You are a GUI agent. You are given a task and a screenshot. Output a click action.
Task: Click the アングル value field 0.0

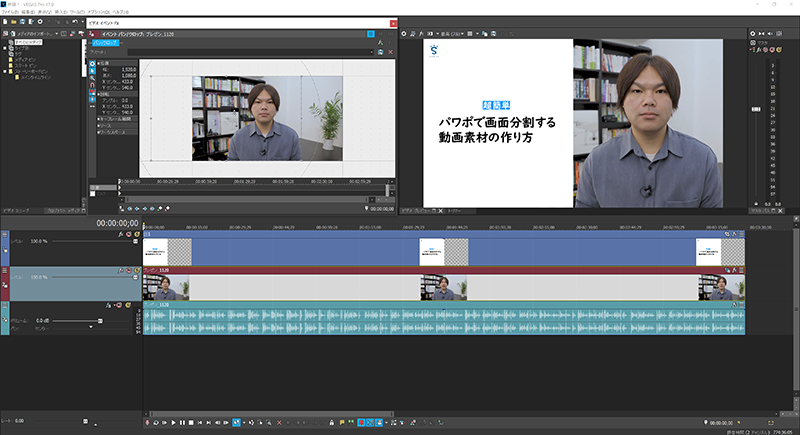click(x=125, y=100)
